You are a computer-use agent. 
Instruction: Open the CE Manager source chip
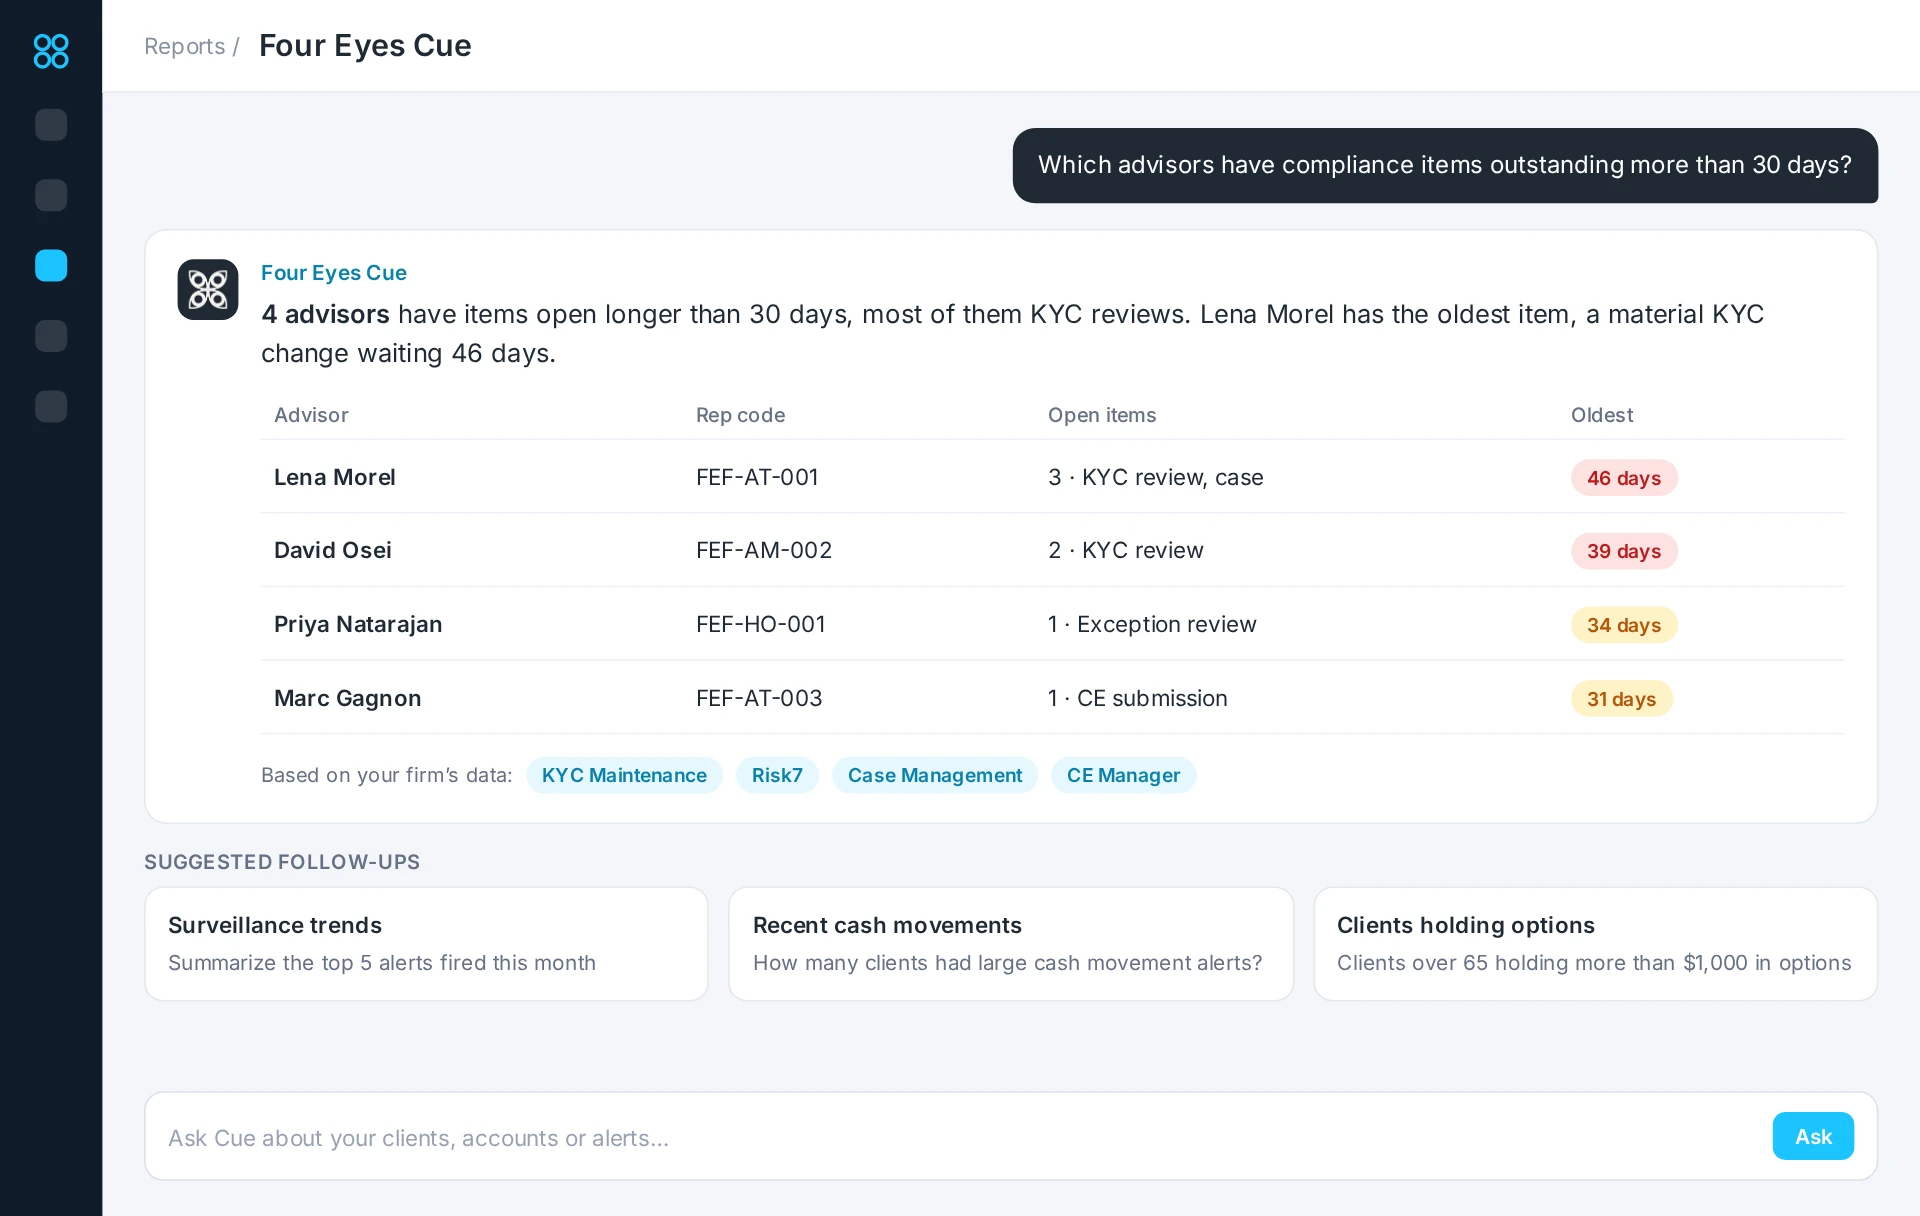pos(1123,775)
